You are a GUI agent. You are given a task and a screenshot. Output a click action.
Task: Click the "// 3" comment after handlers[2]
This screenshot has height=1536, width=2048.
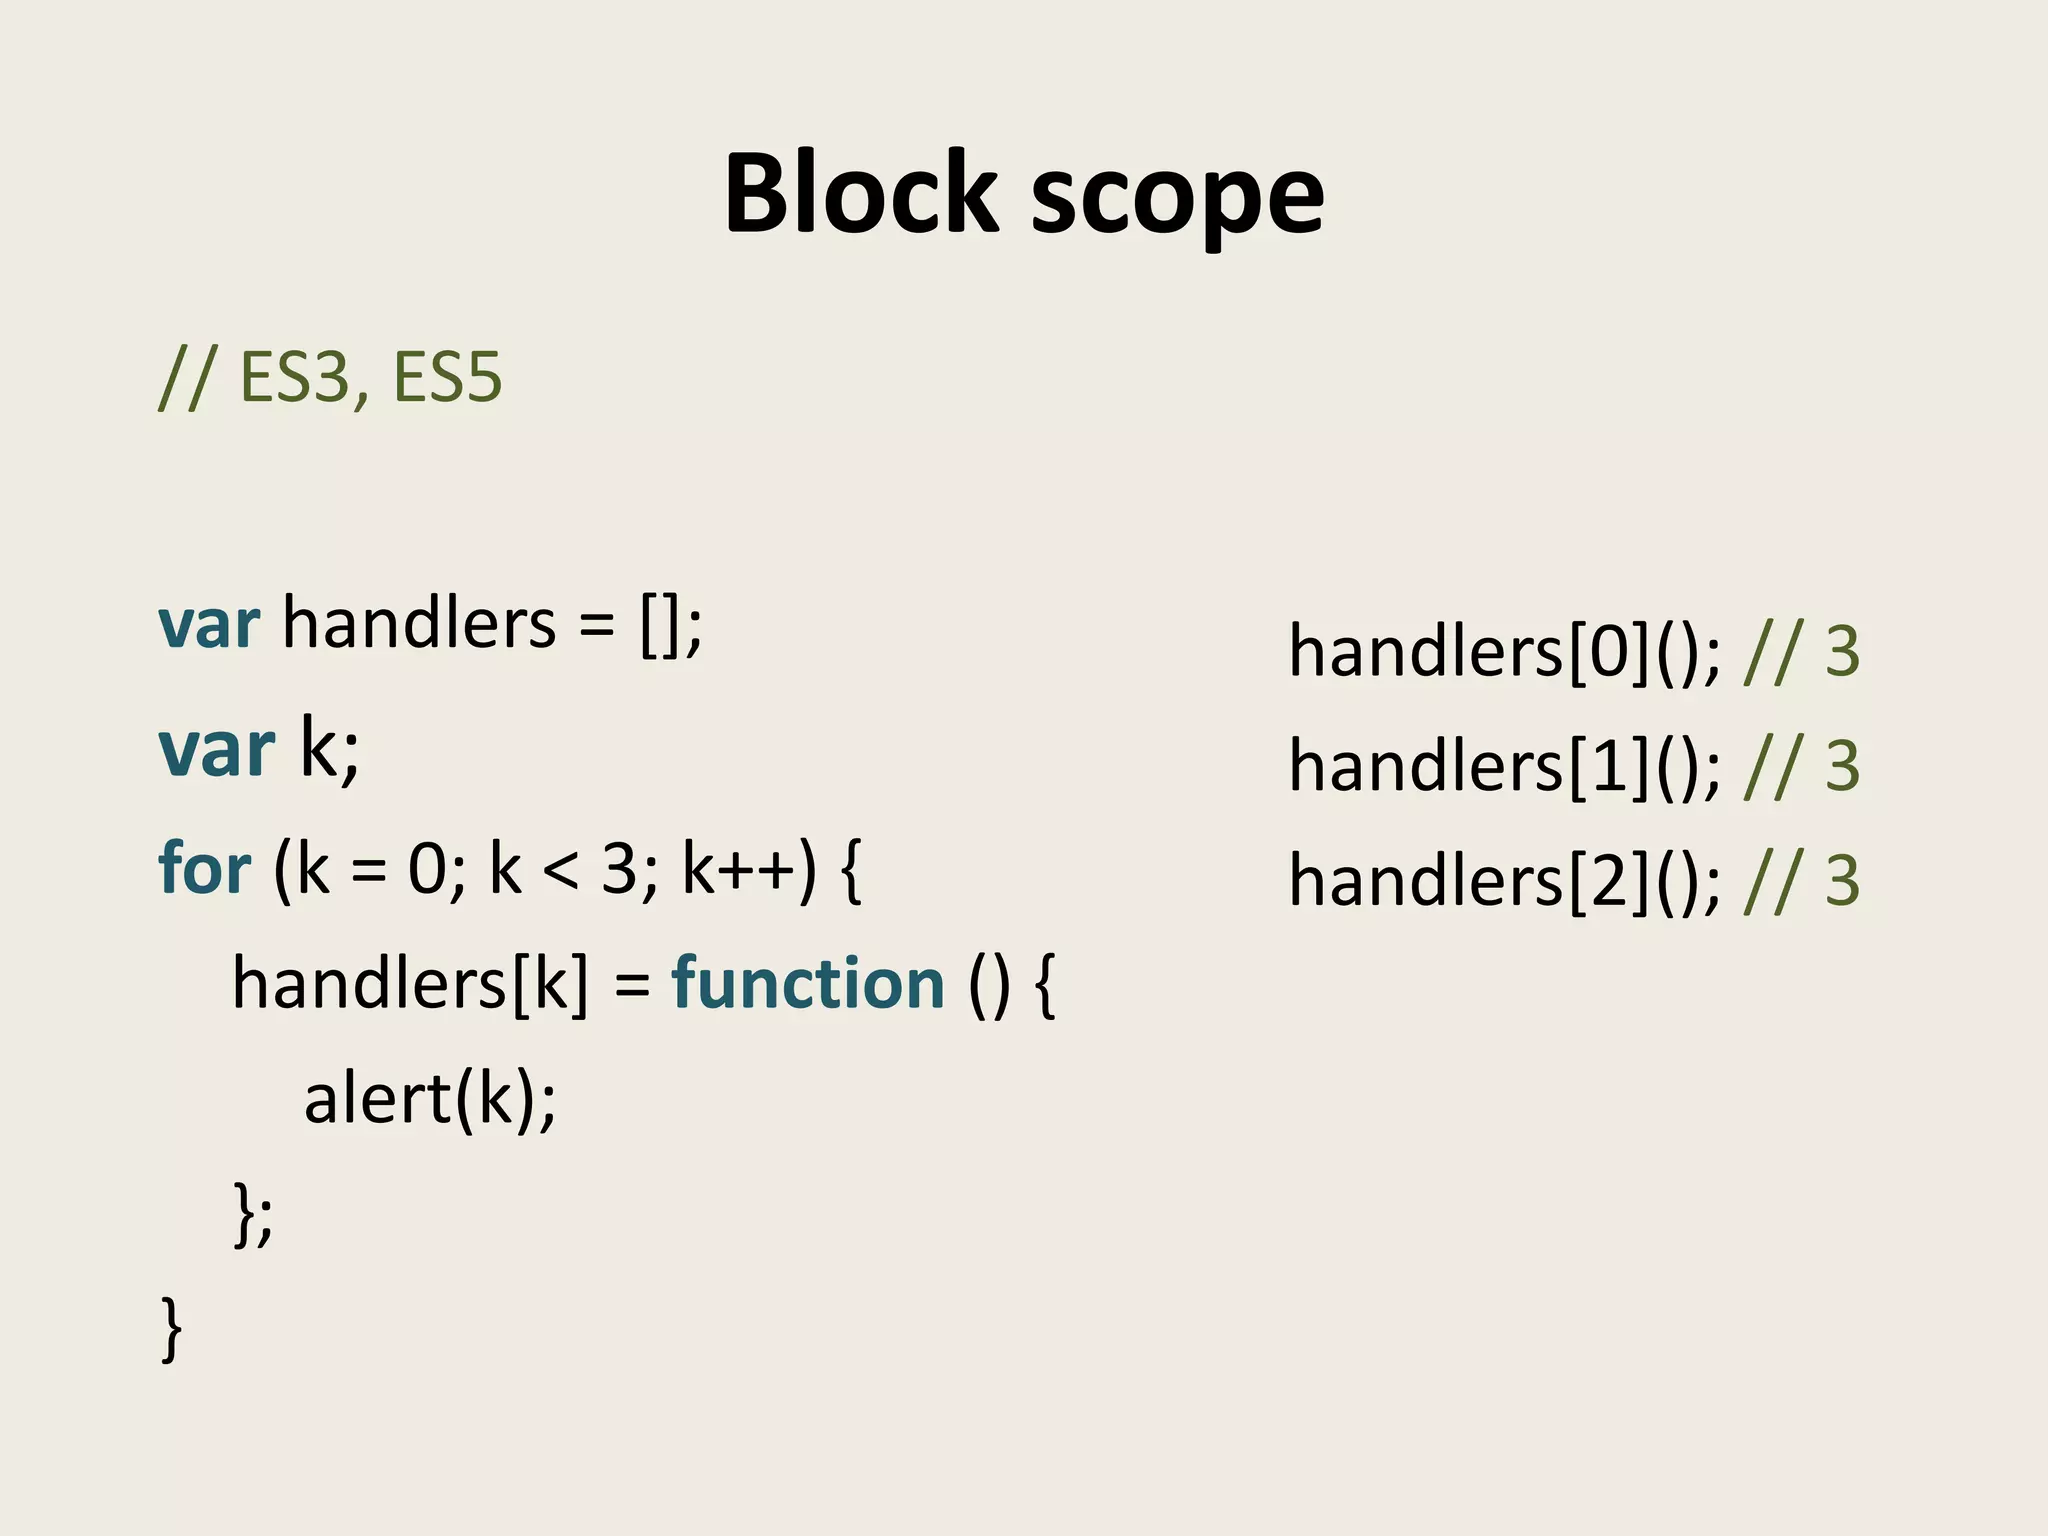pos(1801,881)
